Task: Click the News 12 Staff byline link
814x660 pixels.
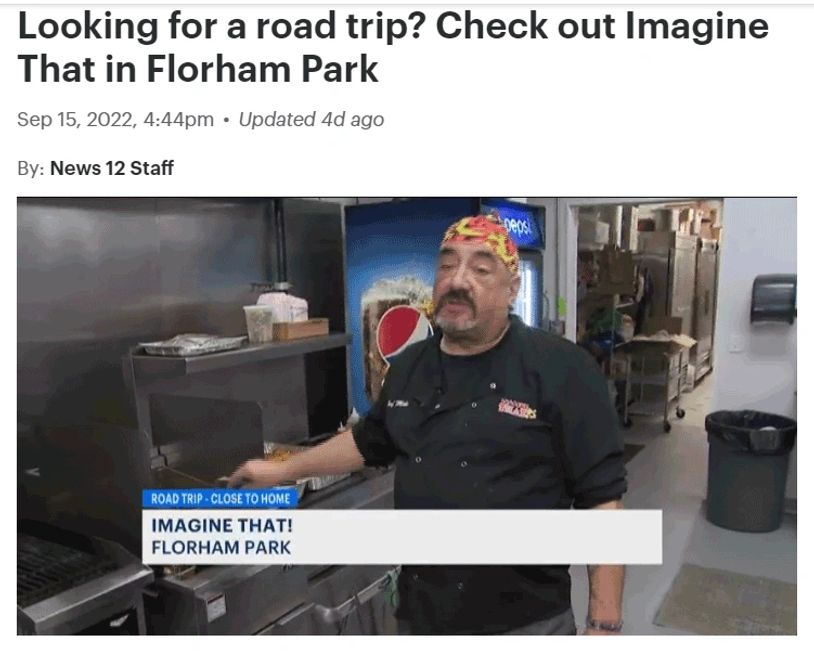Action: click(112, 168)
